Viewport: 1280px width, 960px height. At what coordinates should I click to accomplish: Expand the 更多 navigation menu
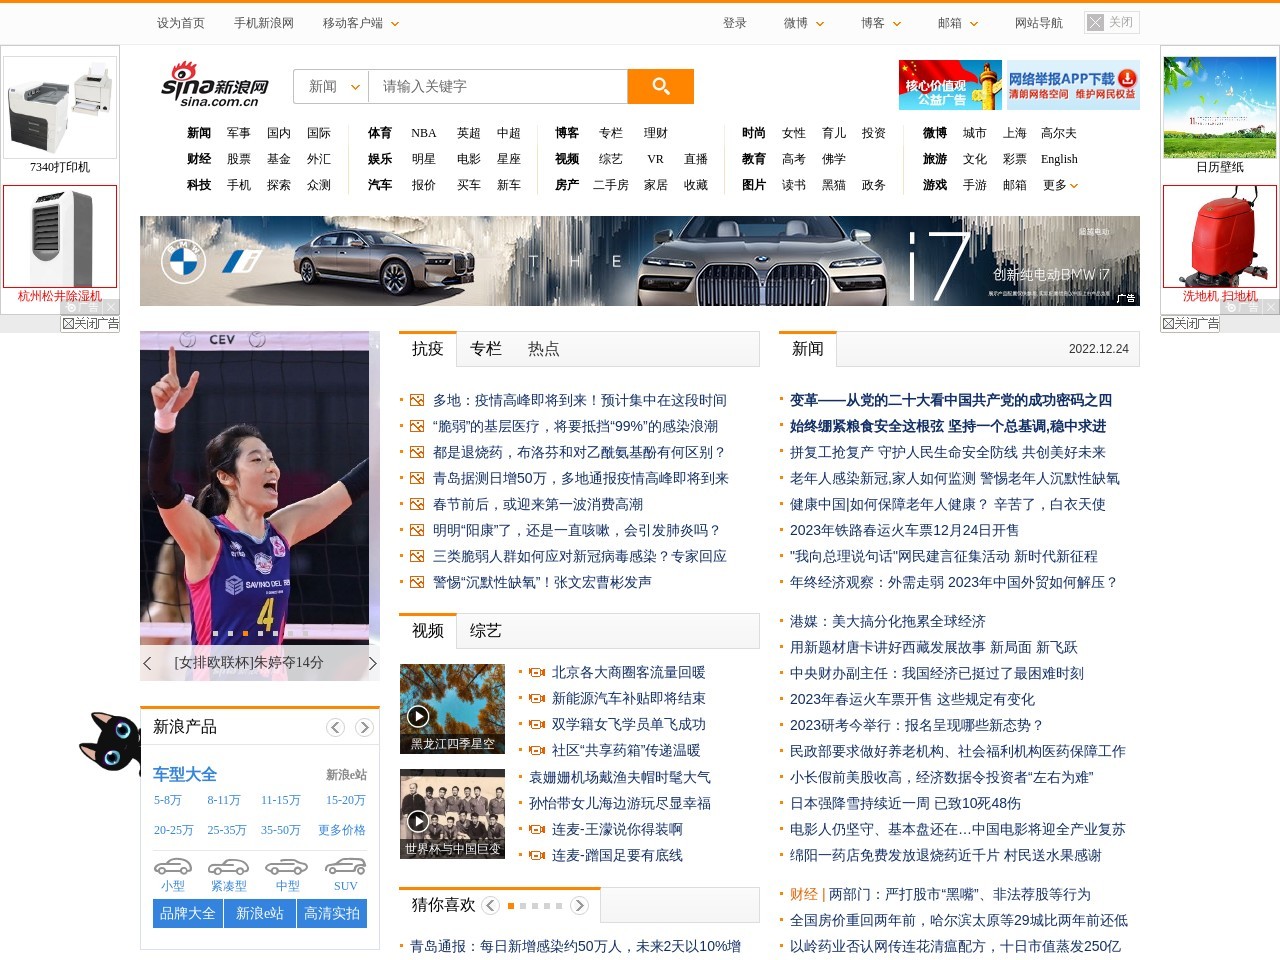(x=1060, y=185)
